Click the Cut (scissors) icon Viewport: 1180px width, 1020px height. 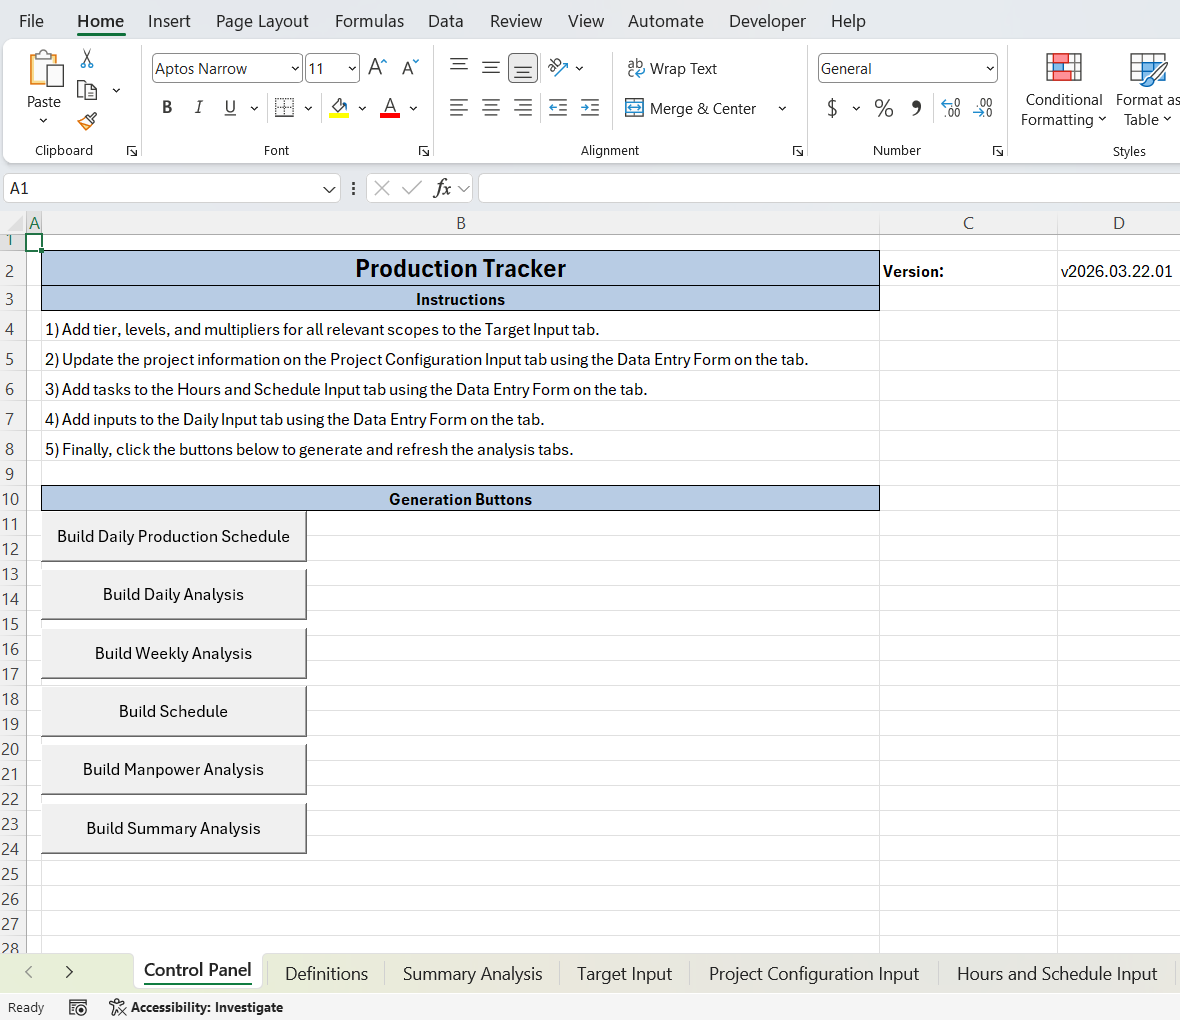tap(88, 60)
